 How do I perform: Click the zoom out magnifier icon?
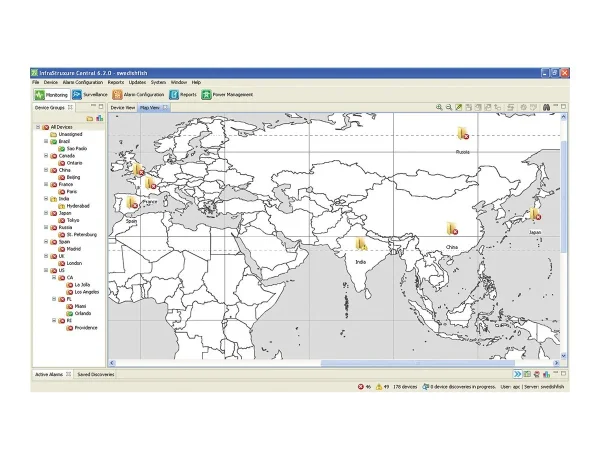click(449, 107)
